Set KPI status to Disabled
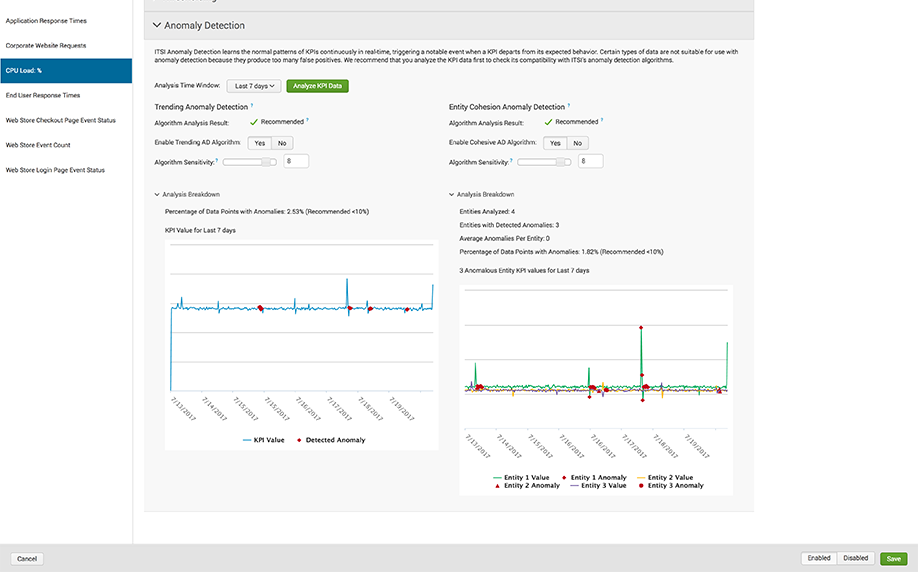 click(x=855, y=558)
